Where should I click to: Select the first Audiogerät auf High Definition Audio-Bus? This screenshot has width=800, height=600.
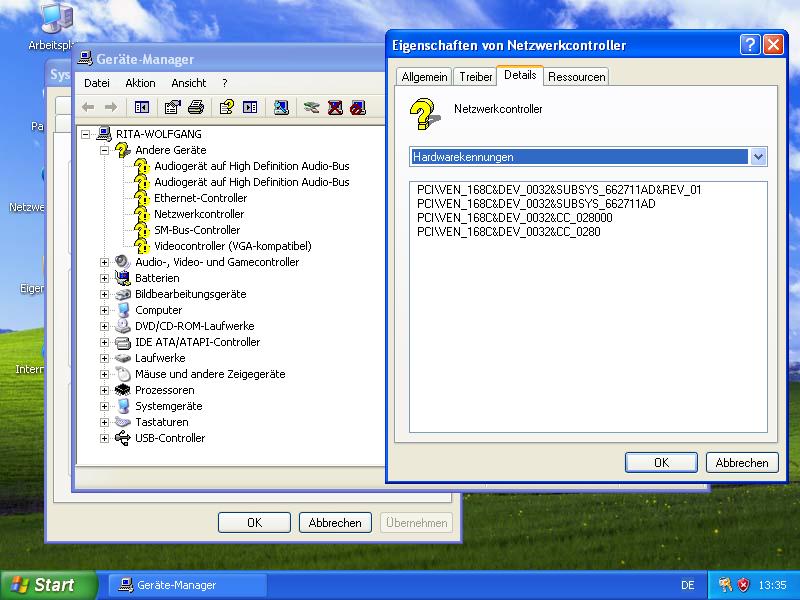tap(252, 166)
